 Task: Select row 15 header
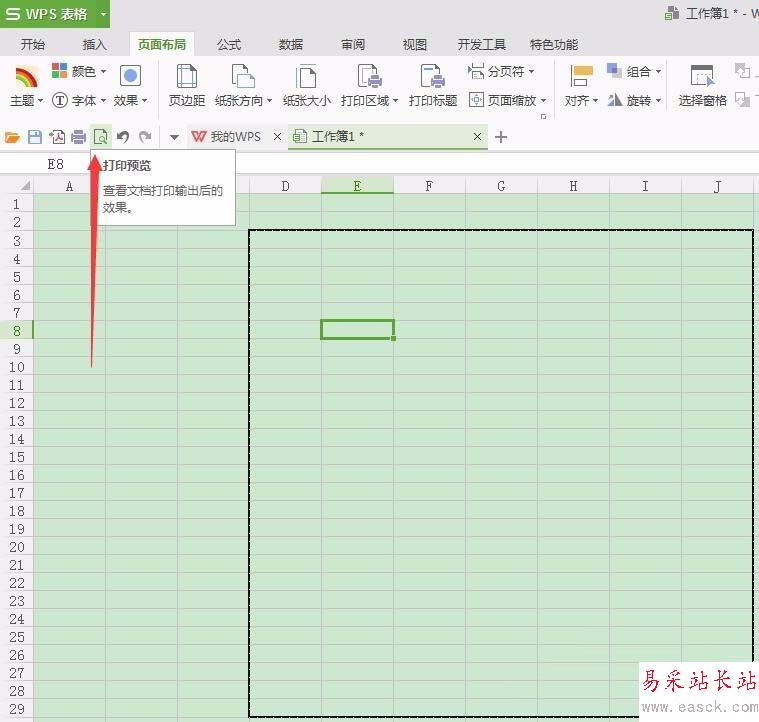[x=16, y=457]
